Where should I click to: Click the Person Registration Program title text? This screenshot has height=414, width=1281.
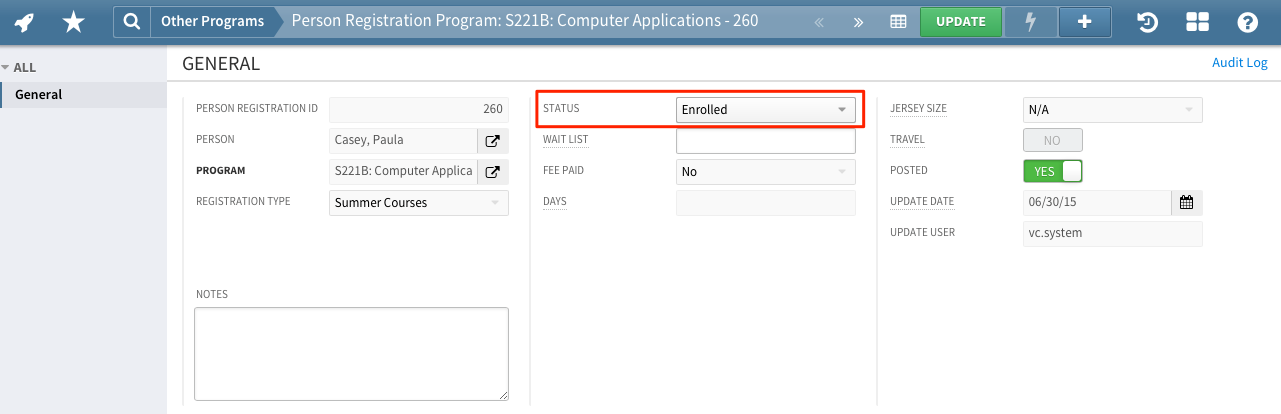[525, 20]
